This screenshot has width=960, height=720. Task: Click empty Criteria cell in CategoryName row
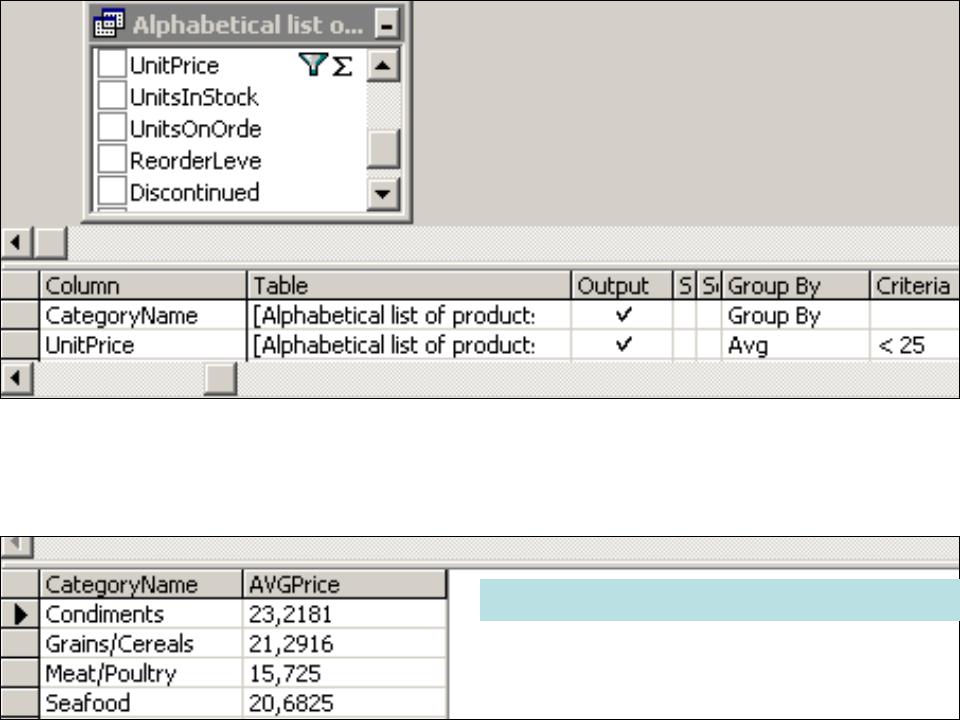point(915,315)
